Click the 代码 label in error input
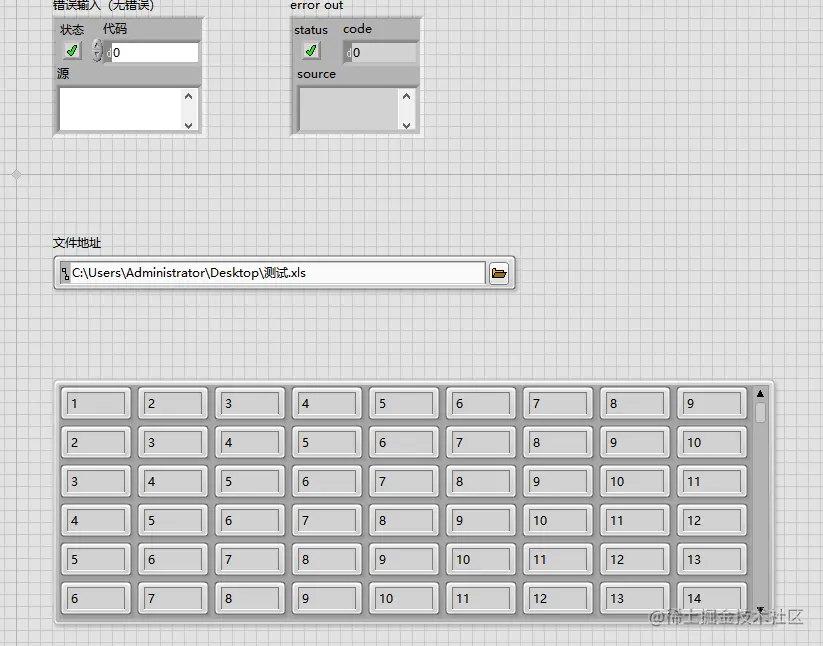823x646 pixels. click(115, 28)
